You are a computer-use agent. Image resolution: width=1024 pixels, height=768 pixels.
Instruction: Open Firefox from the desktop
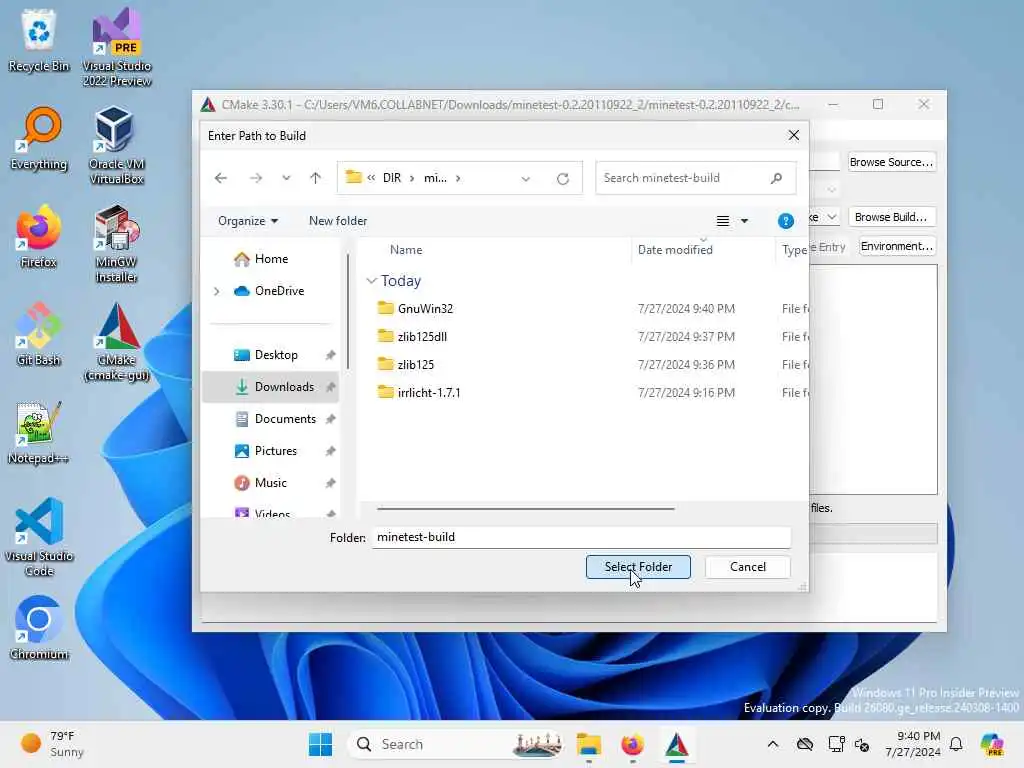pos(39,236)
